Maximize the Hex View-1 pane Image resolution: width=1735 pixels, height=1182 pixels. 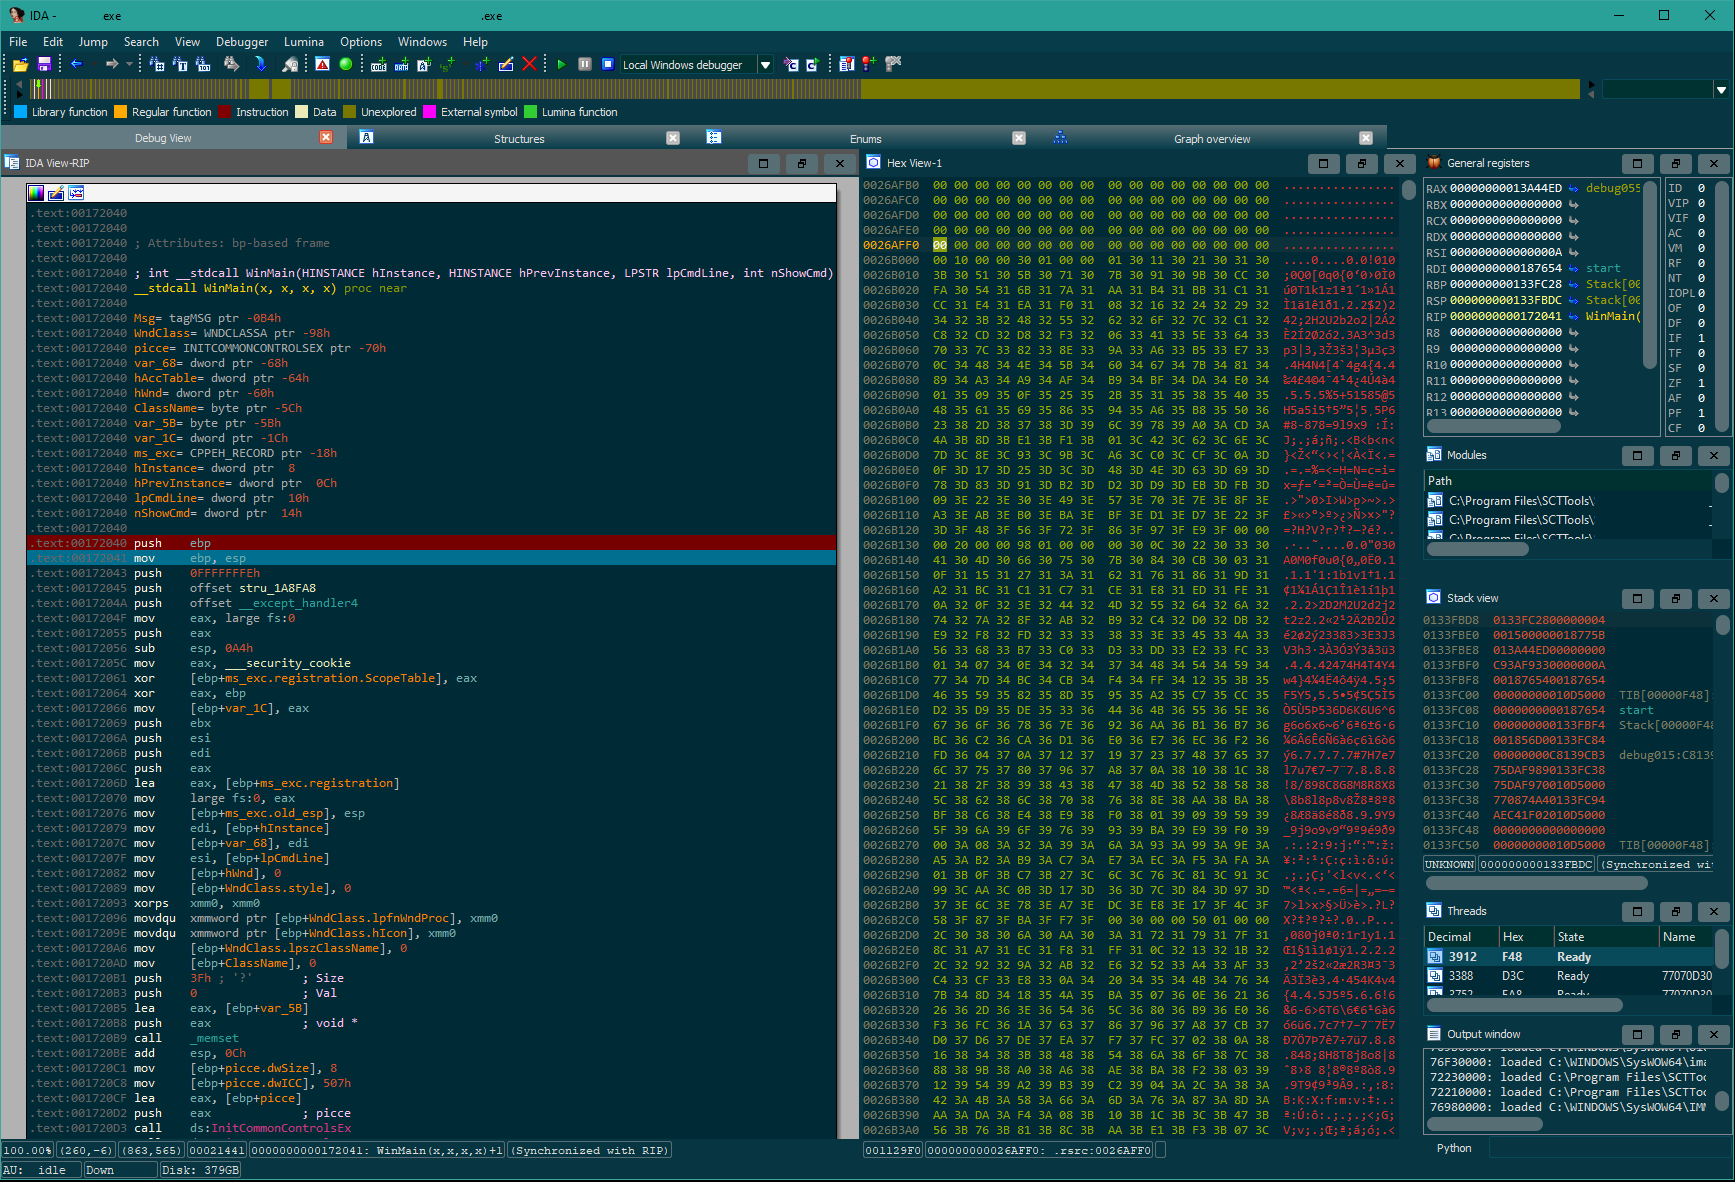pos(1323,163)
